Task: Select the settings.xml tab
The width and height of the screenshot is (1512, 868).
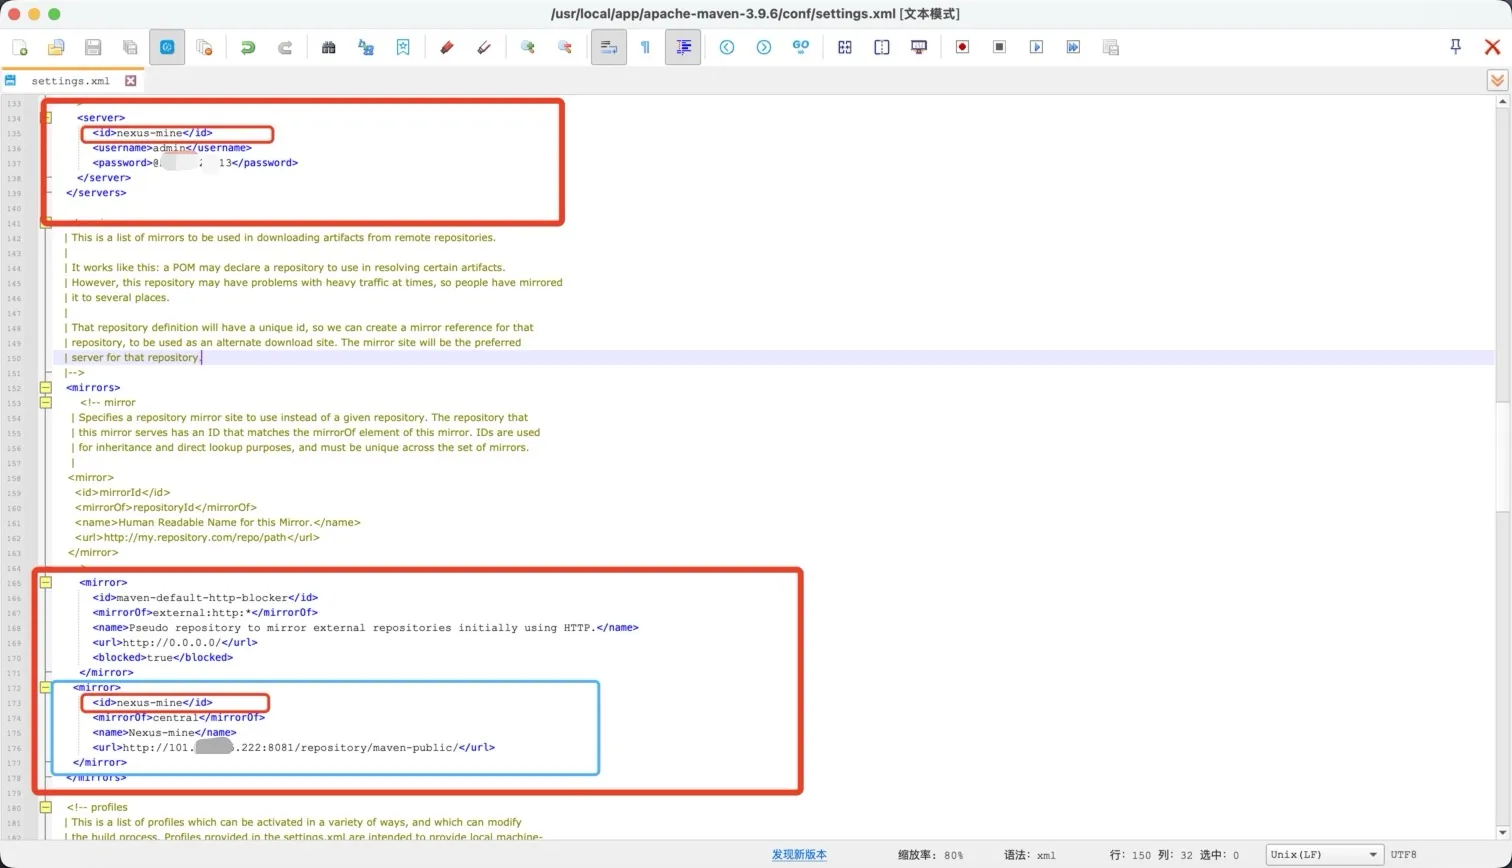Action: coord(70,81)
